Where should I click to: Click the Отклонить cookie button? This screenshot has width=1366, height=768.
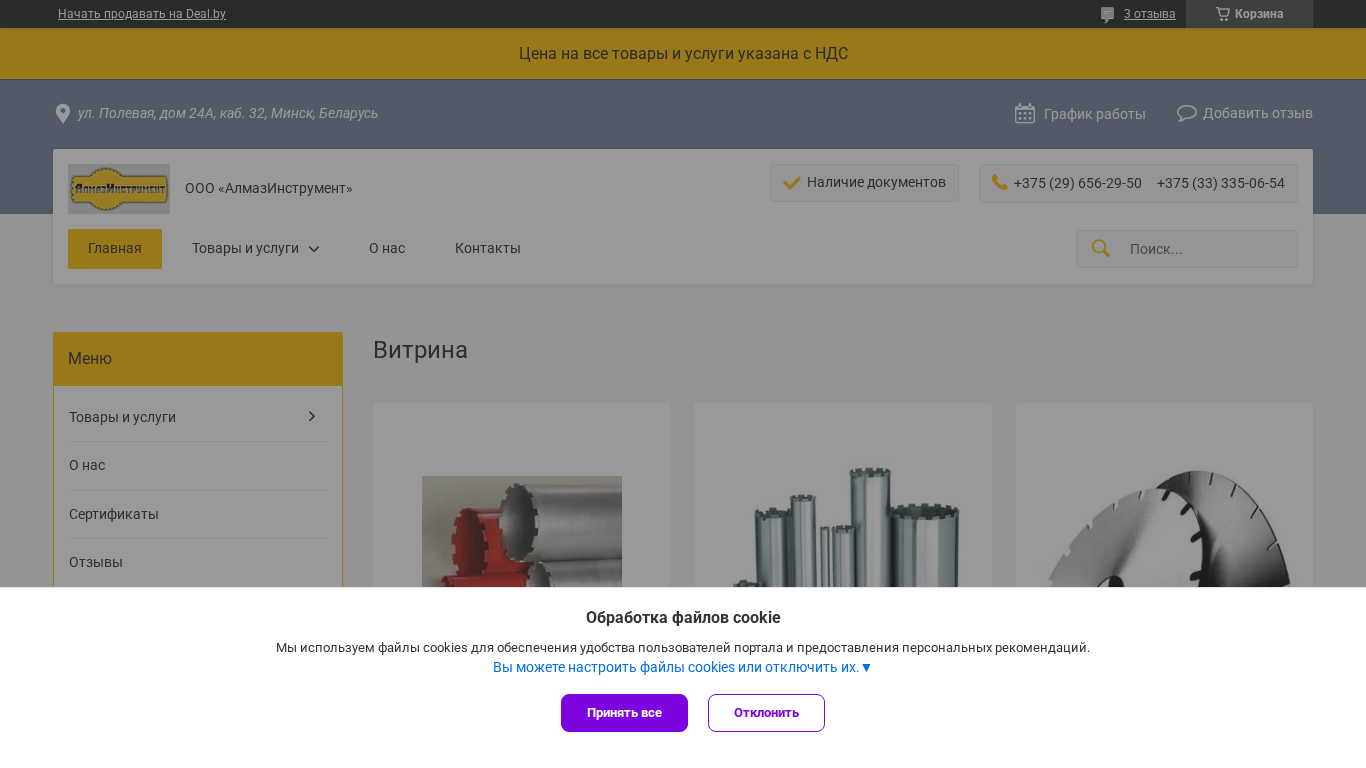coord(766,713)
